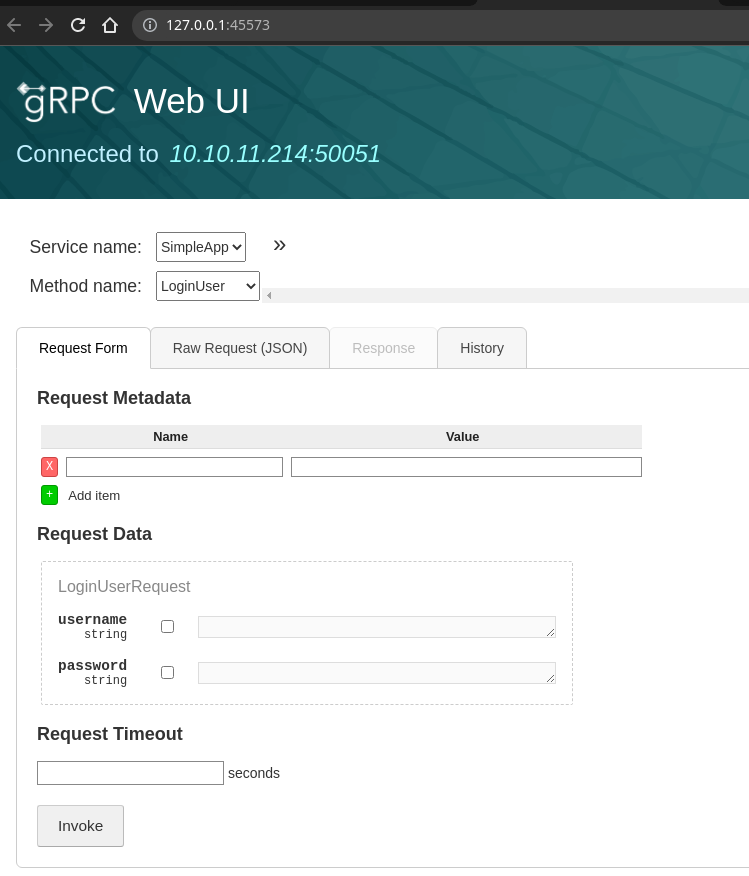Remove metadata row with red X
Screen dimensions: 749x876
(x=49, y=467)
